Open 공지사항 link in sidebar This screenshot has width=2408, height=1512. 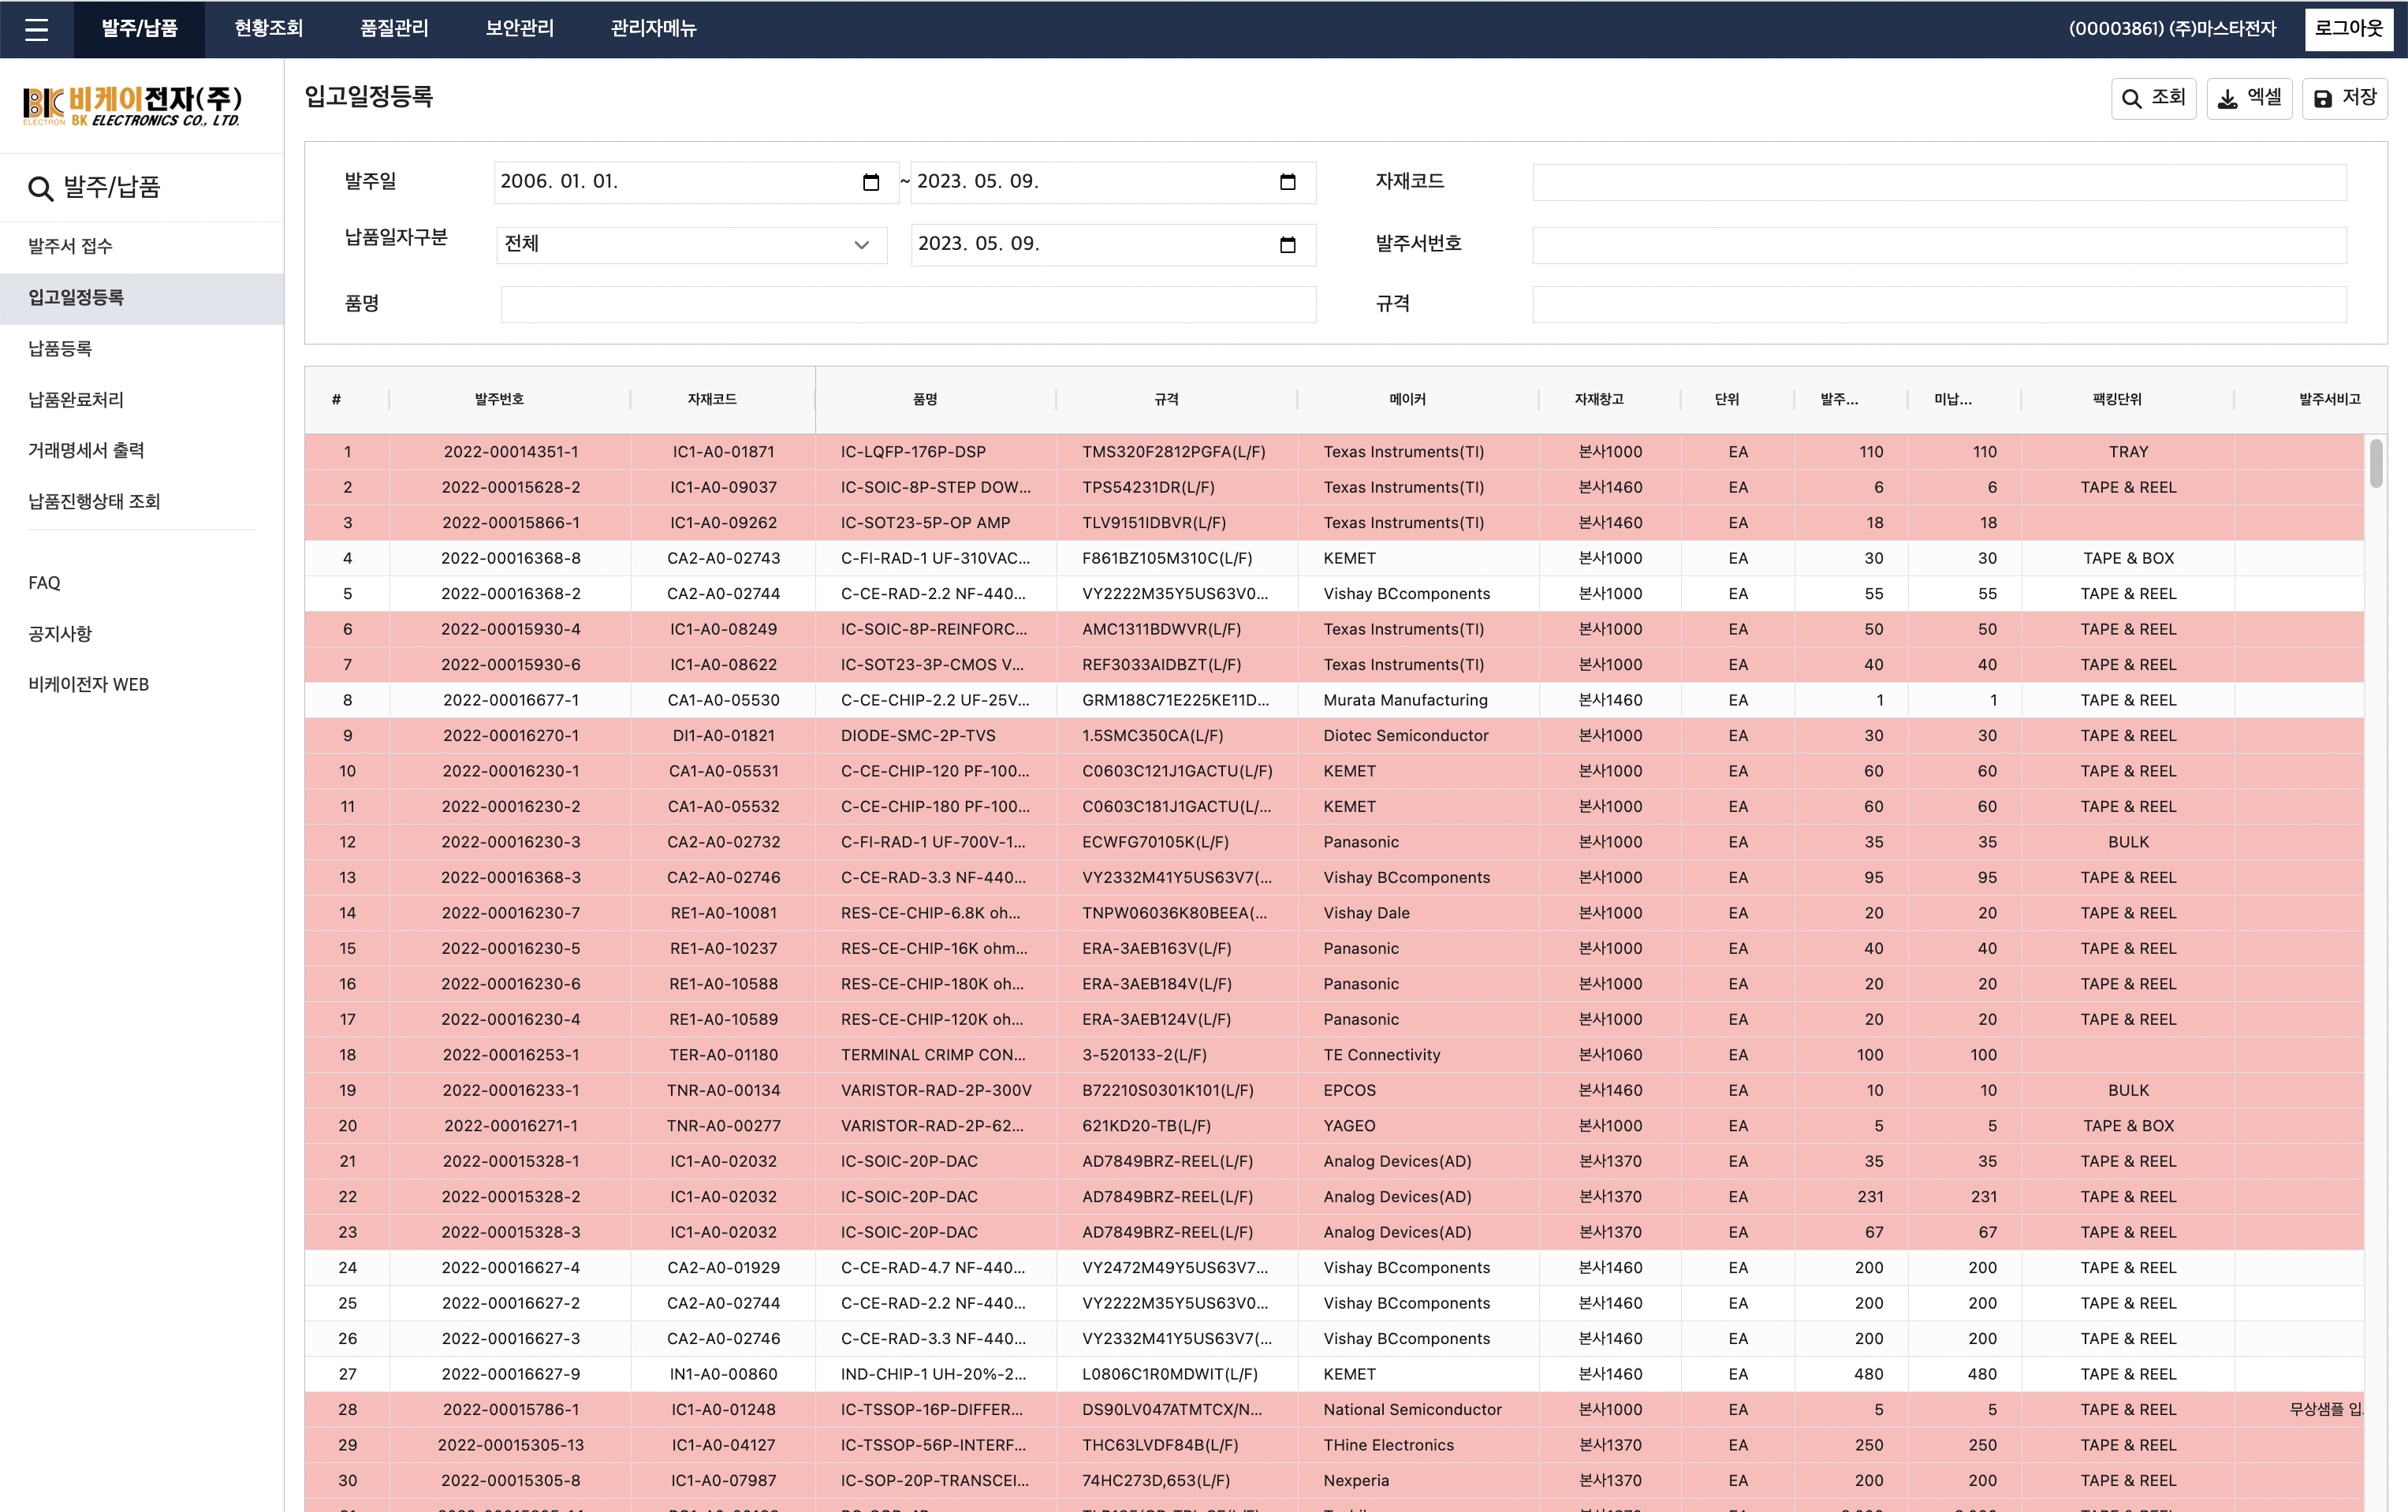coord(60,634)
